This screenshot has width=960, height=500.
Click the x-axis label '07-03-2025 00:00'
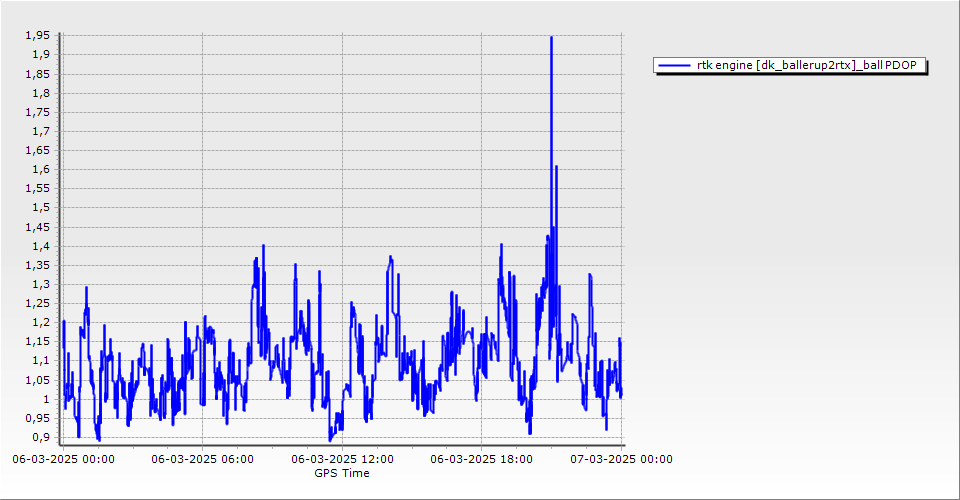coord(621,459)
